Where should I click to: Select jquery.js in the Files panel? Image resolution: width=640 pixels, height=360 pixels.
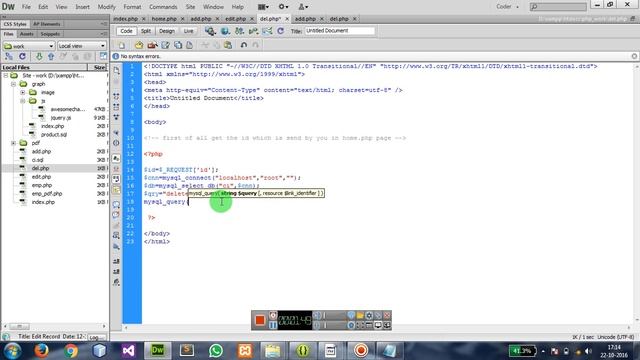(x=61, y=118)
